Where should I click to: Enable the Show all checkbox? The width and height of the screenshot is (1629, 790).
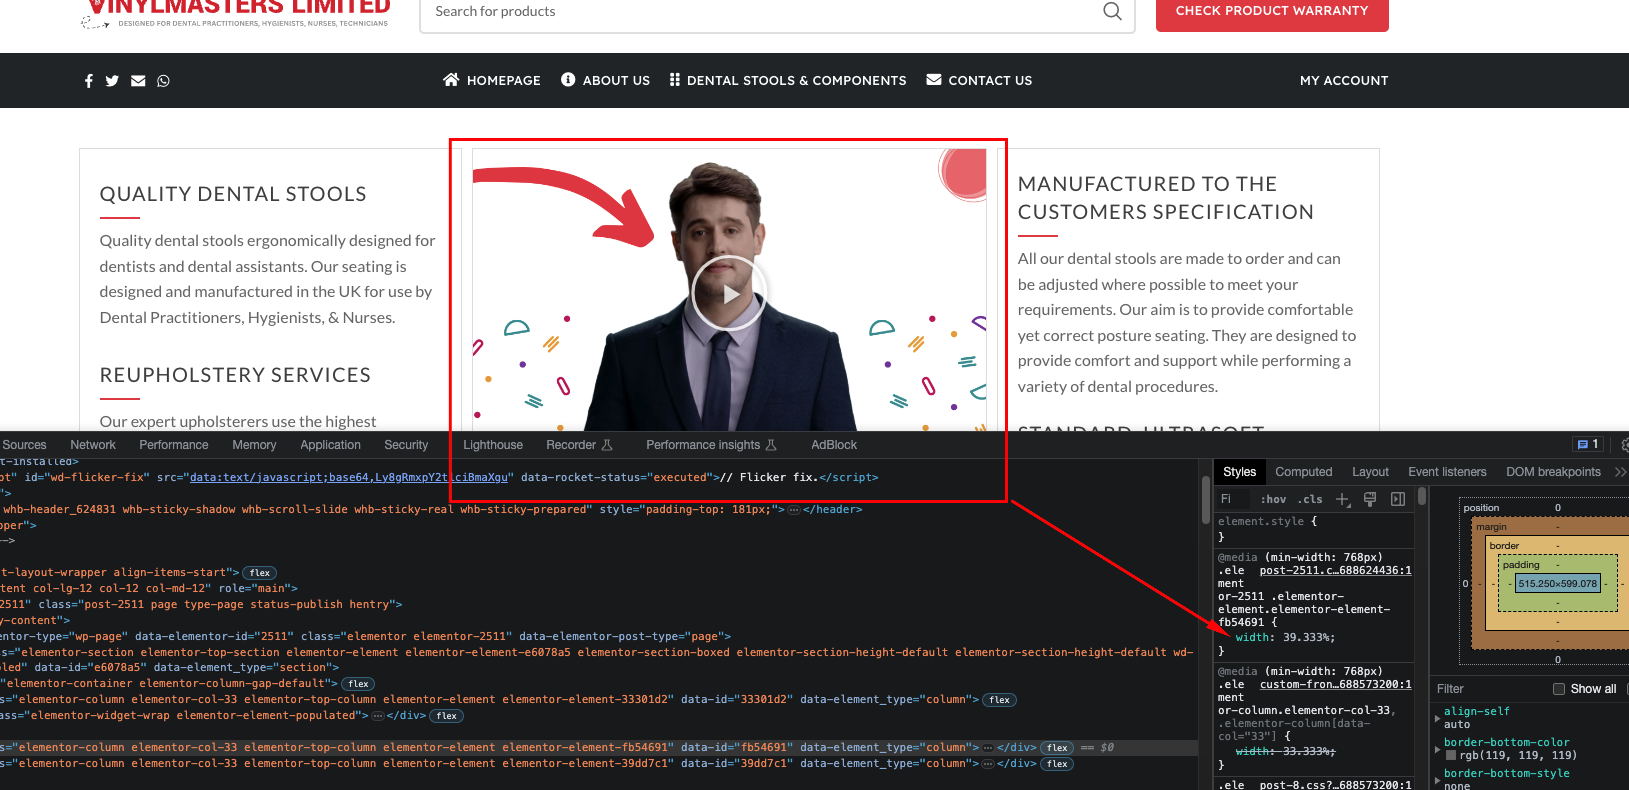click(x=1558, y=689)
